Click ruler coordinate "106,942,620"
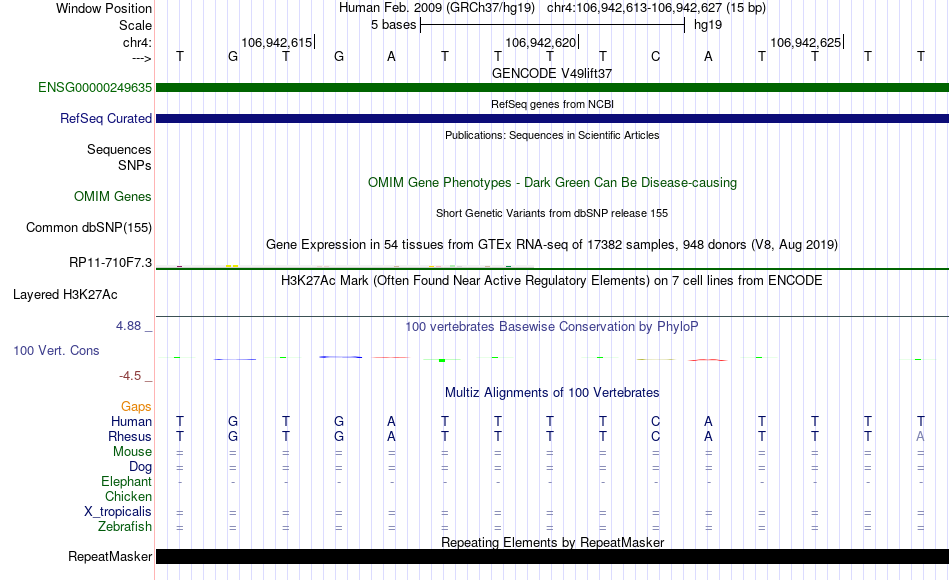Viewport: 950px width, 580px height. pos(541,42)
